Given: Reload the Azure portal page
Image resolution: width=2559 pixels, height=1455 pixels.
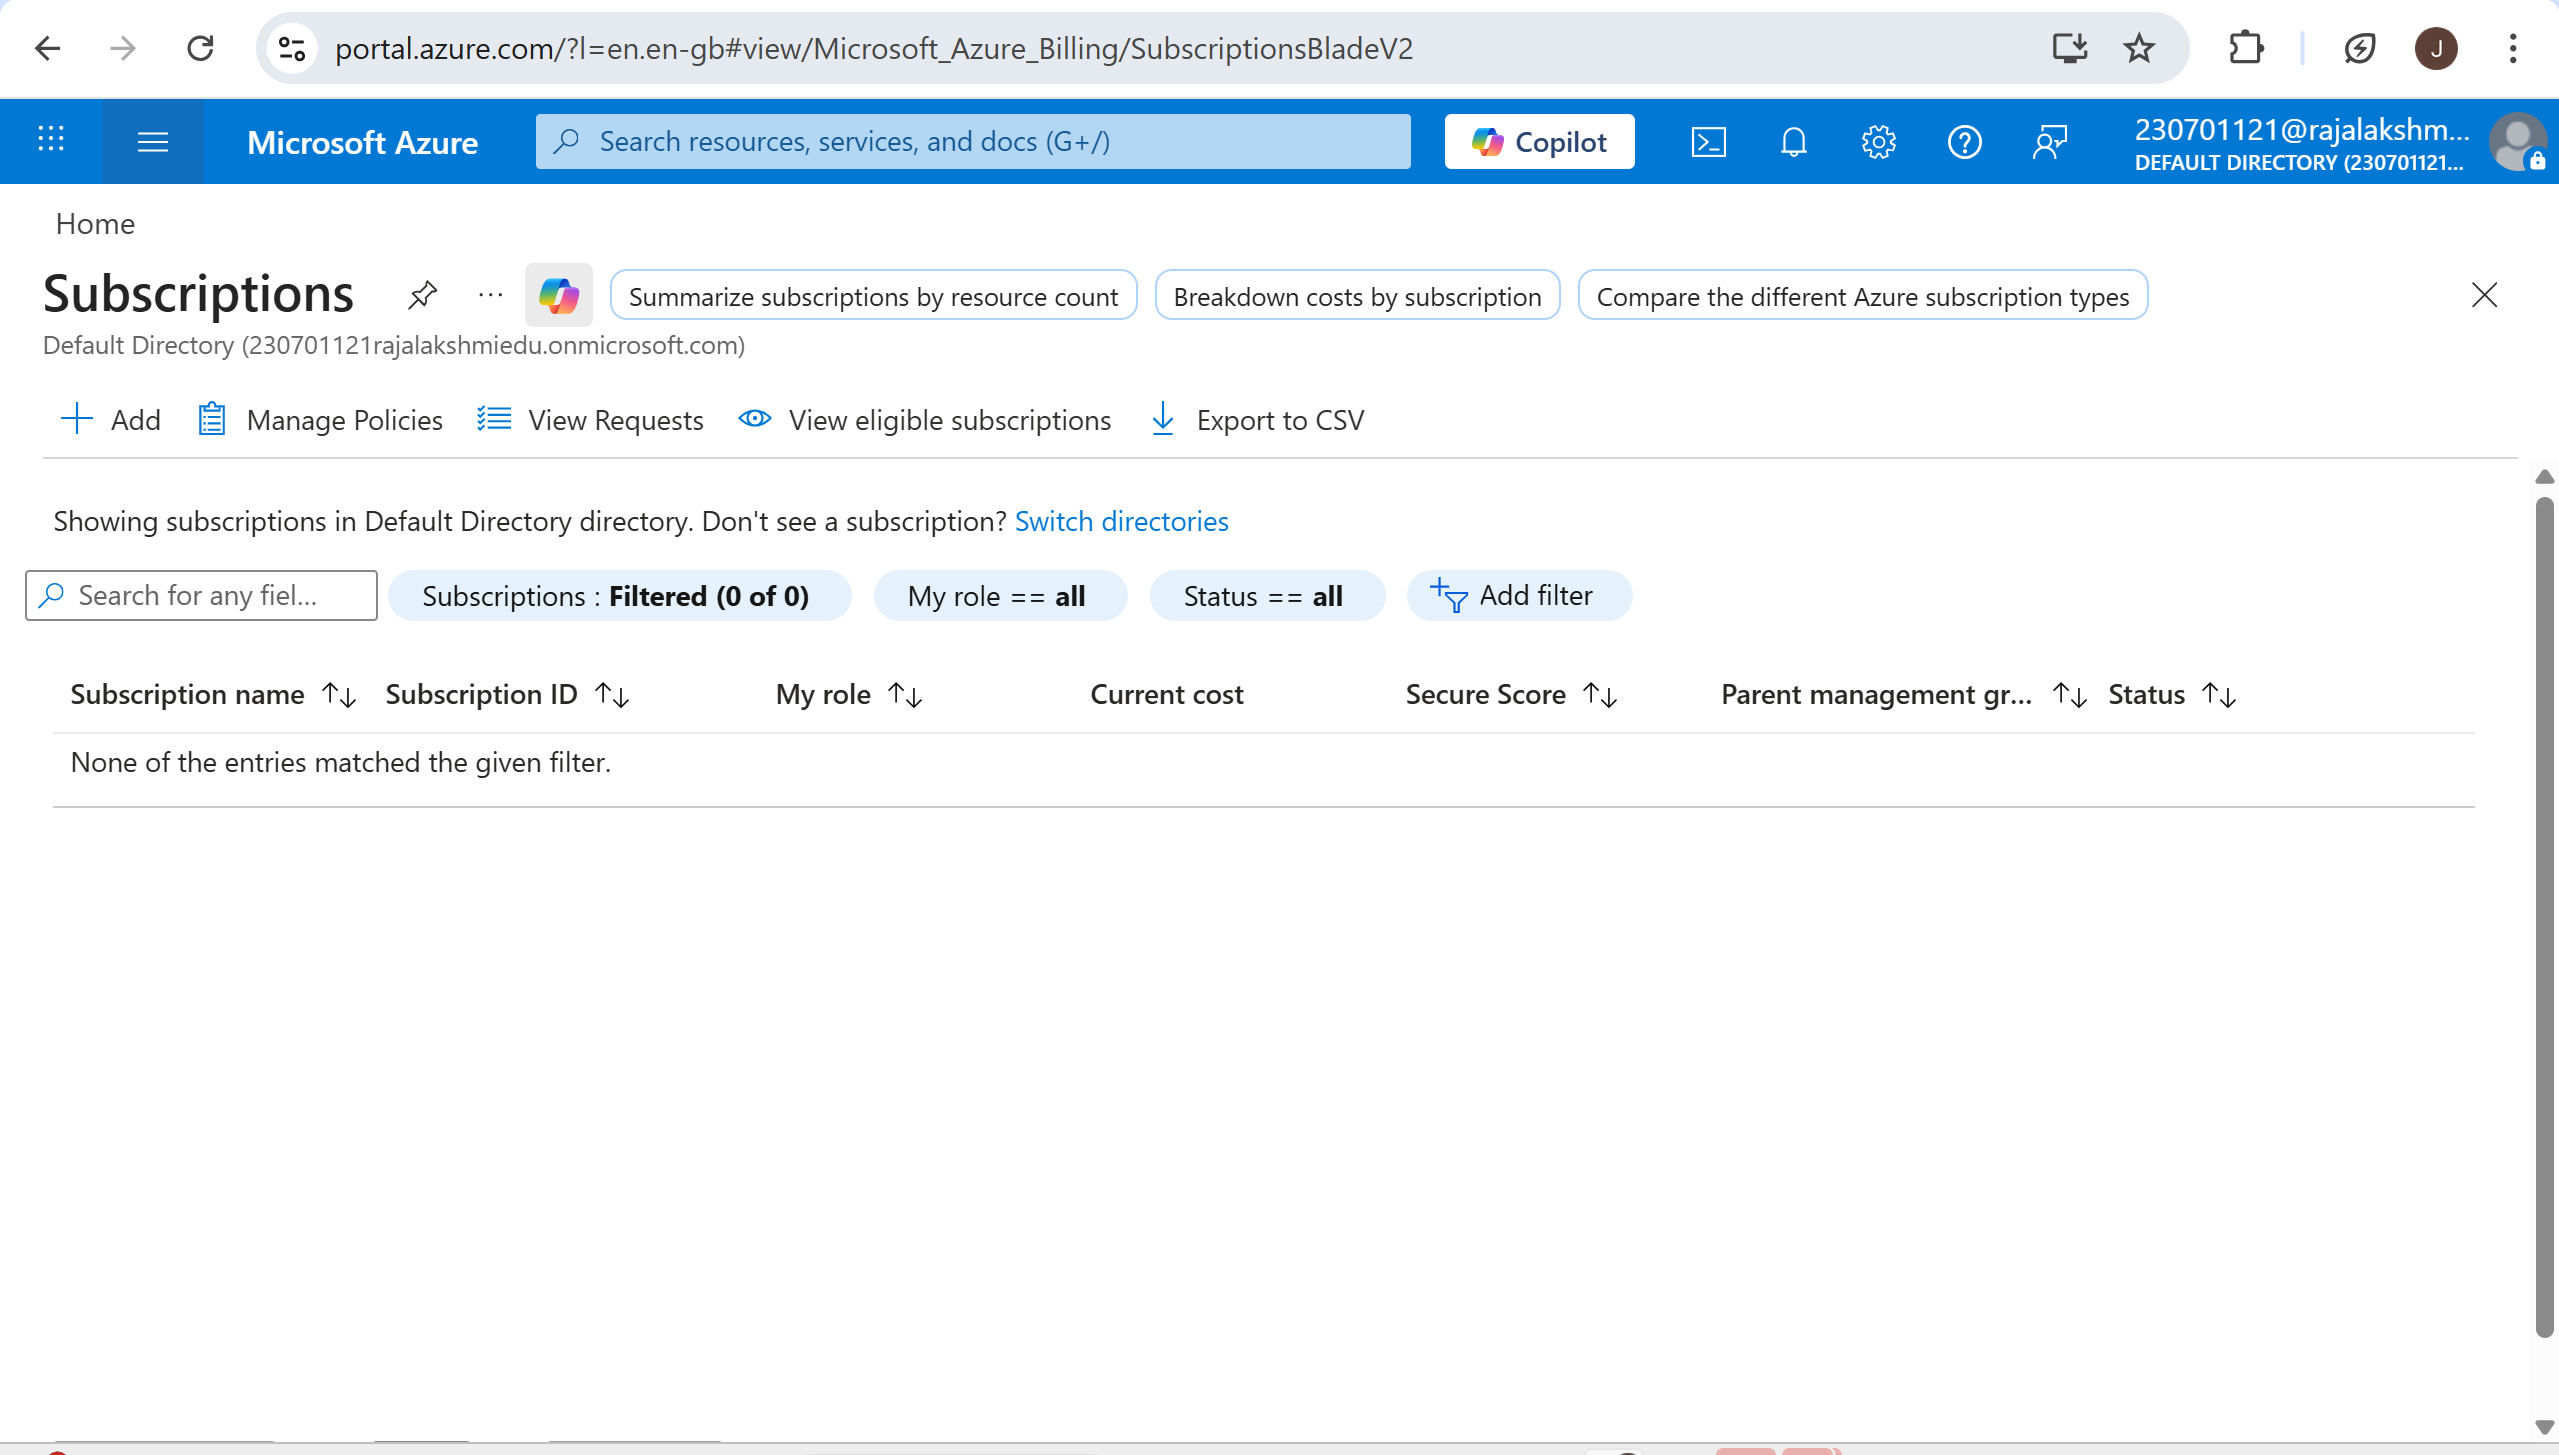Looking at the screenshot, I should [201, 48].
